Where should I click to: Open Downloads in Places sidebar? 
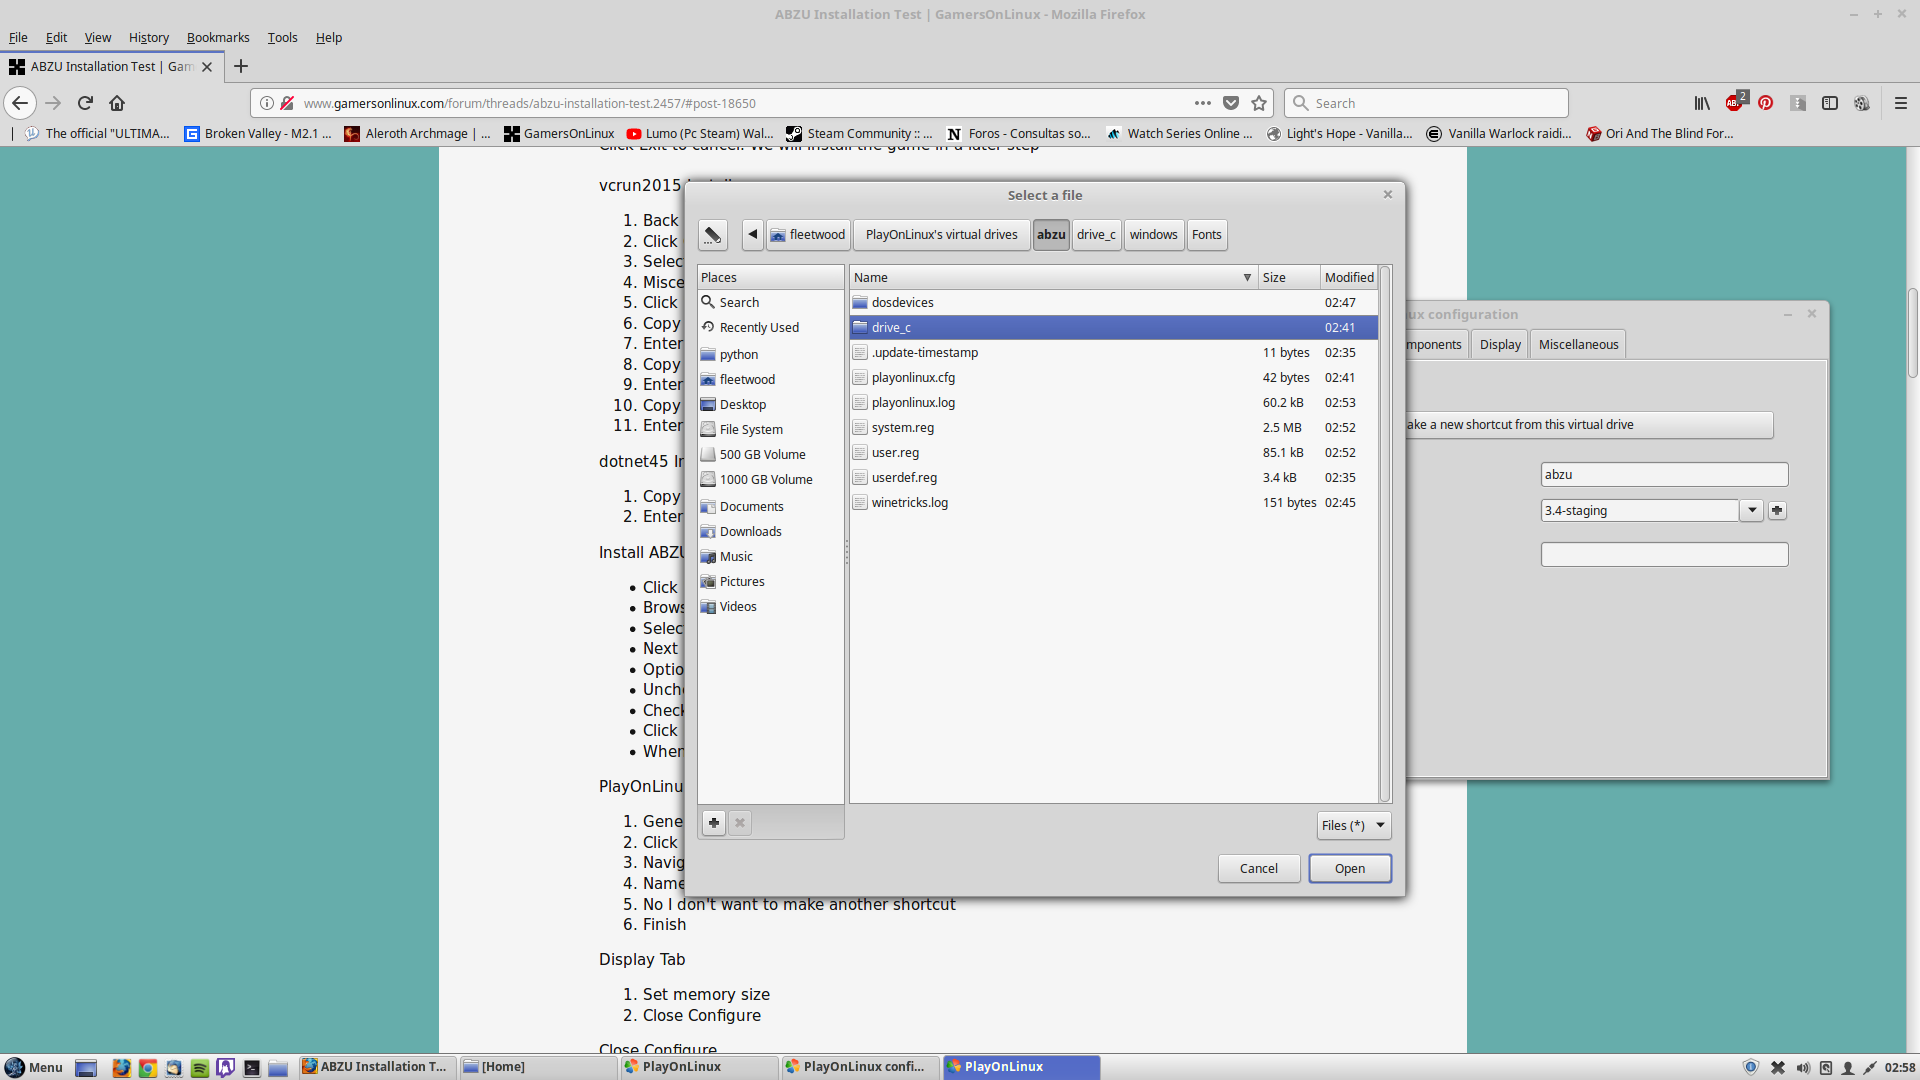(x=770, y=531)
